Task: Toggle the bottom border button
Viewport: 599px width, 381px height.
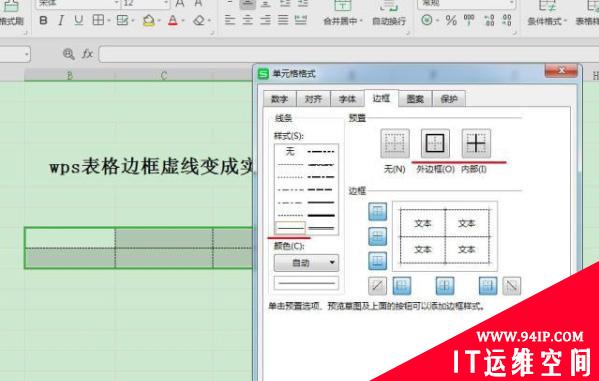Action: click(x=377, y=261)
